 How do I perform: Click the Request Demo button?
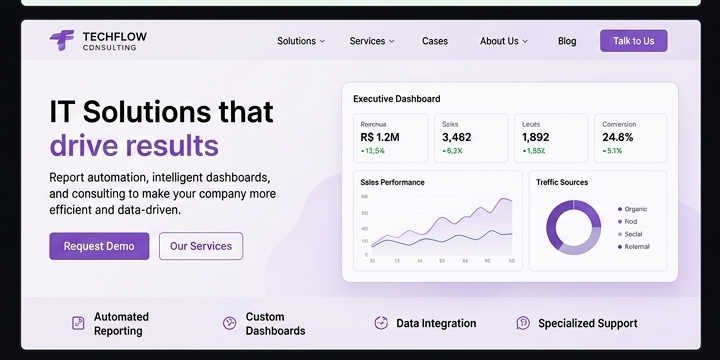tap(99, 246)
